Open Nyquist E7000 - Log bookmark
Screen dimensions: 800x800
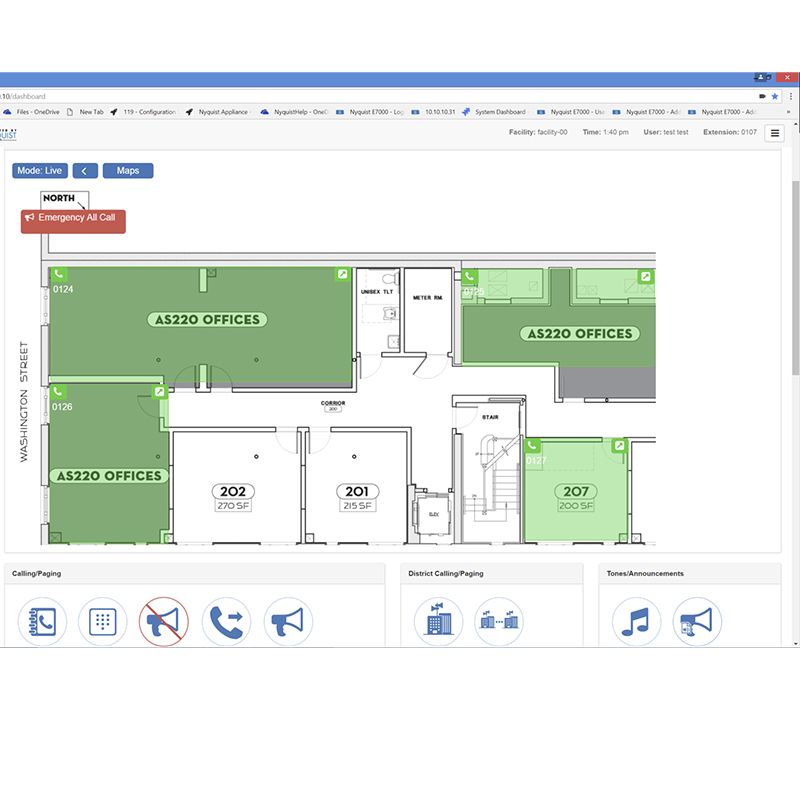(370, 112)
